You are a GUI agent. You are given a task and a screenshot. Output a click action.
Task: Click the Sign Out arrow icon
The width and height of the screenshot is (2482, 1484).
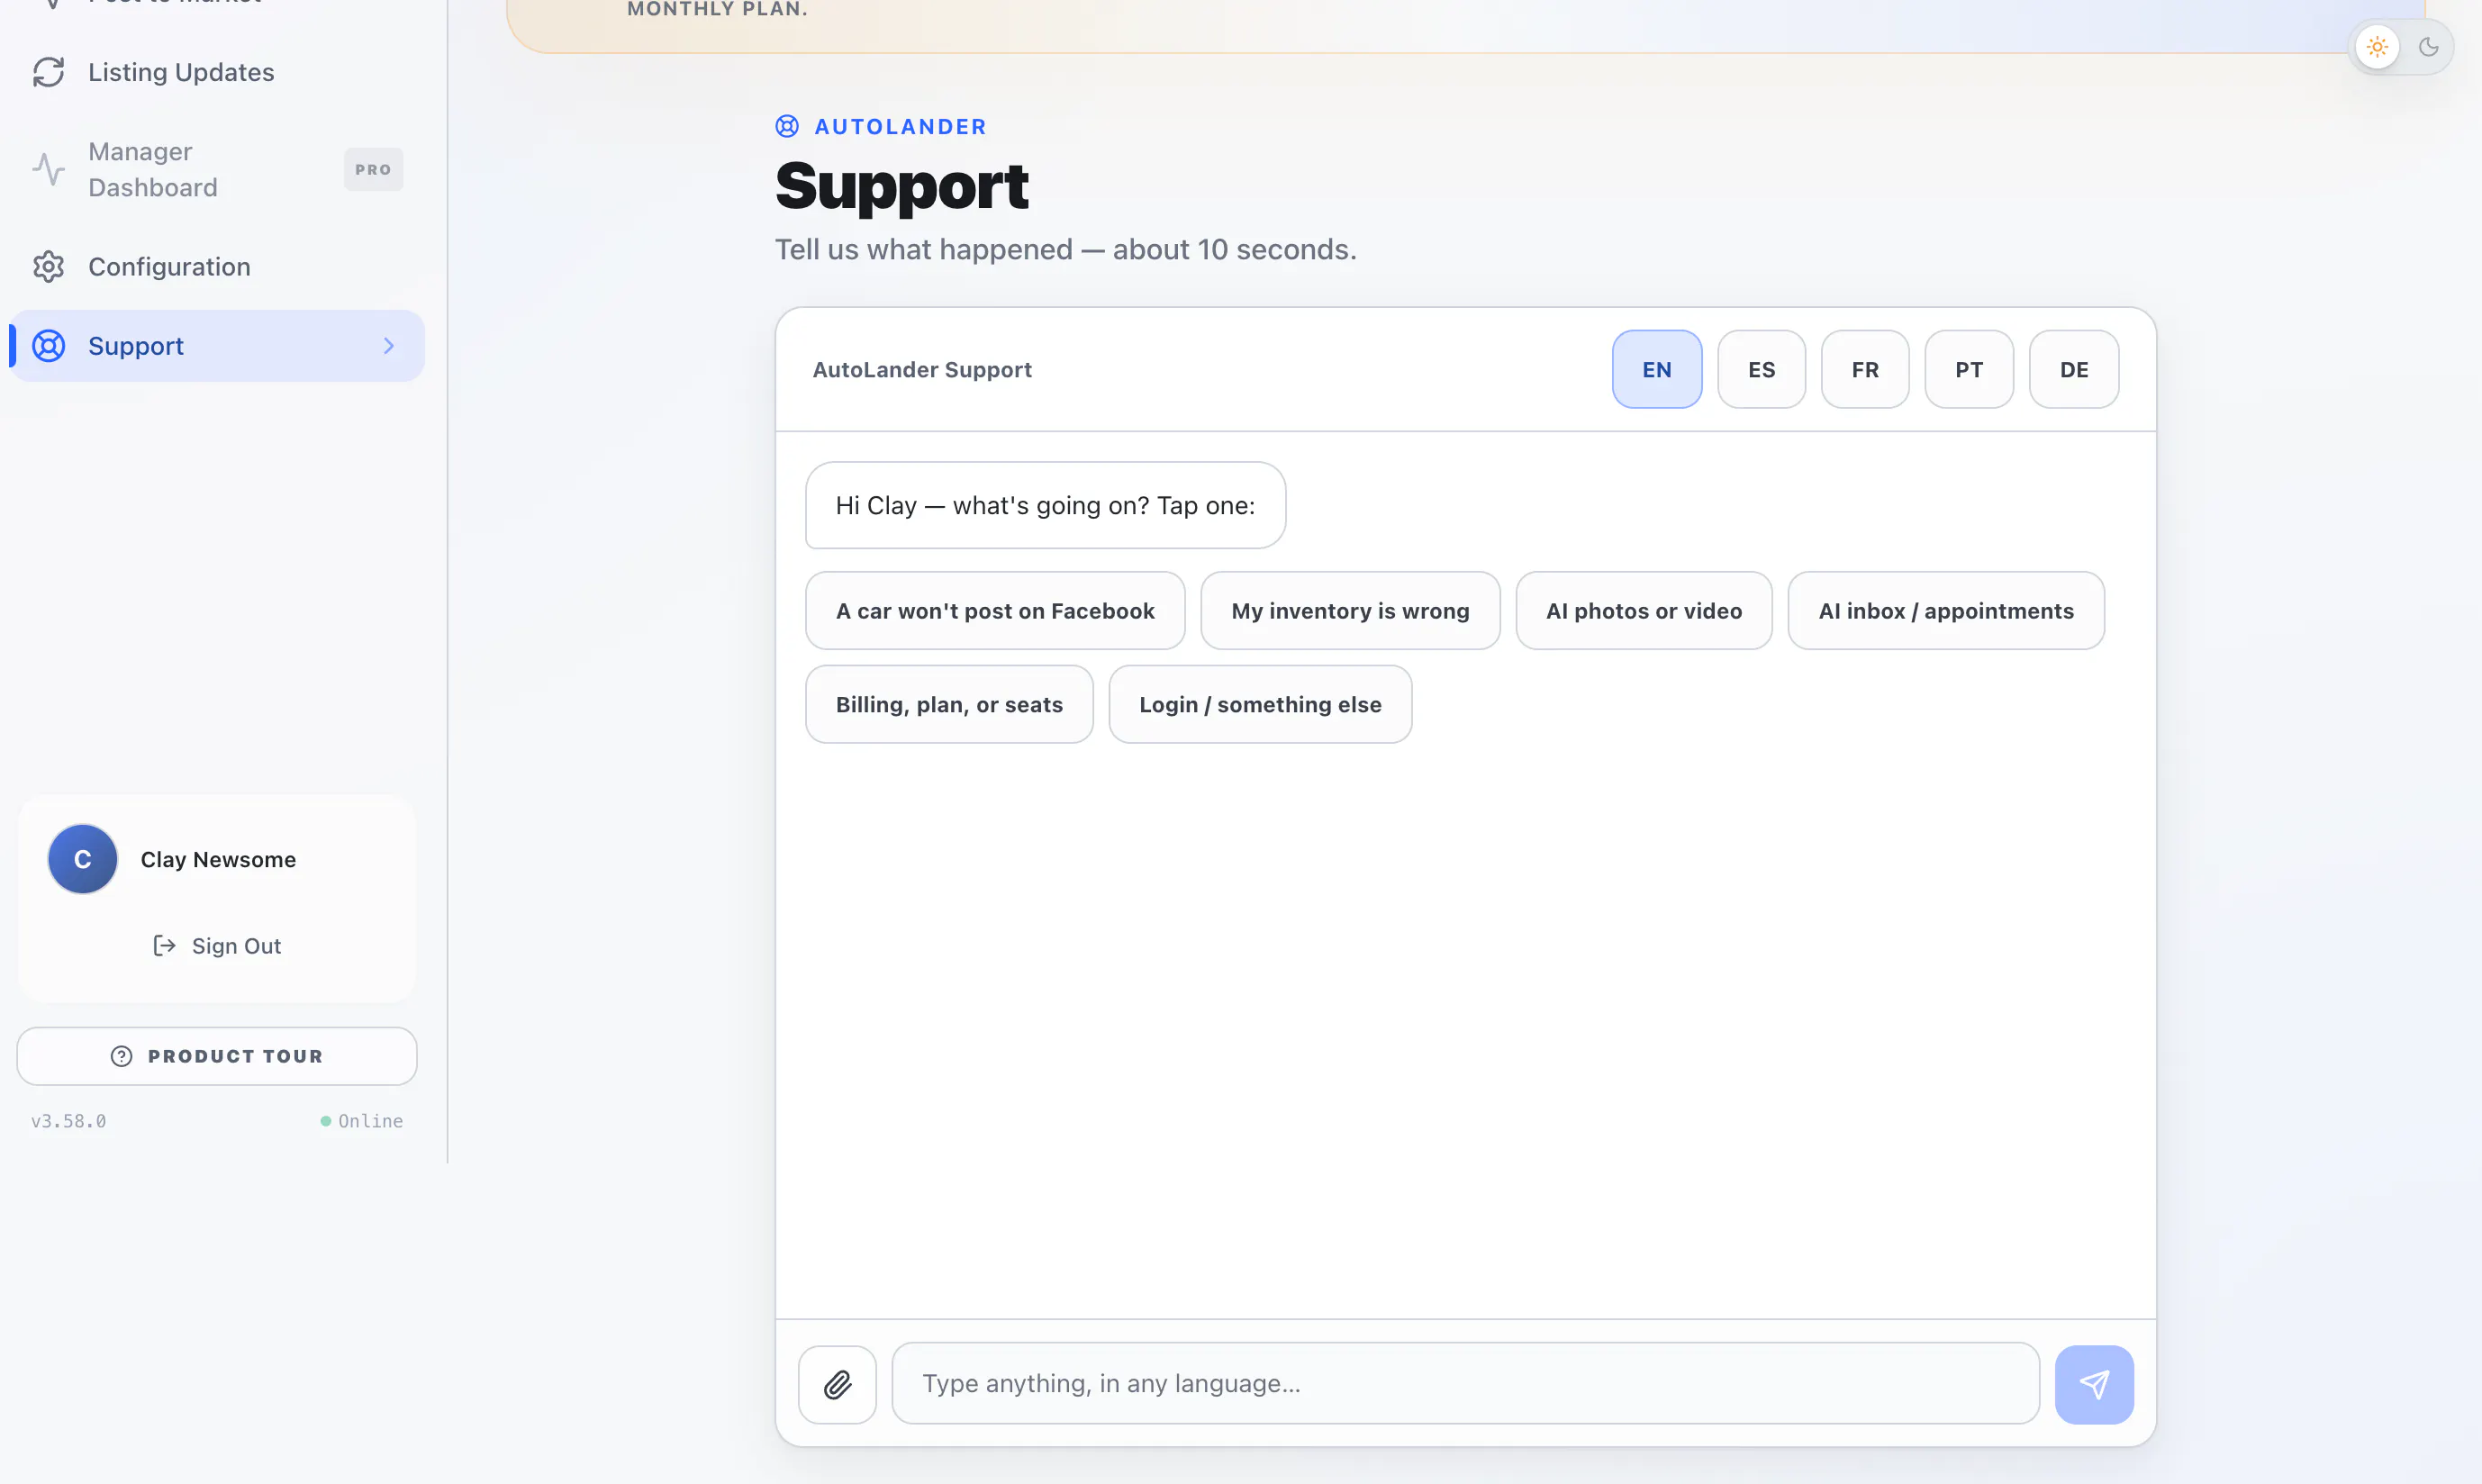point(164,945)
